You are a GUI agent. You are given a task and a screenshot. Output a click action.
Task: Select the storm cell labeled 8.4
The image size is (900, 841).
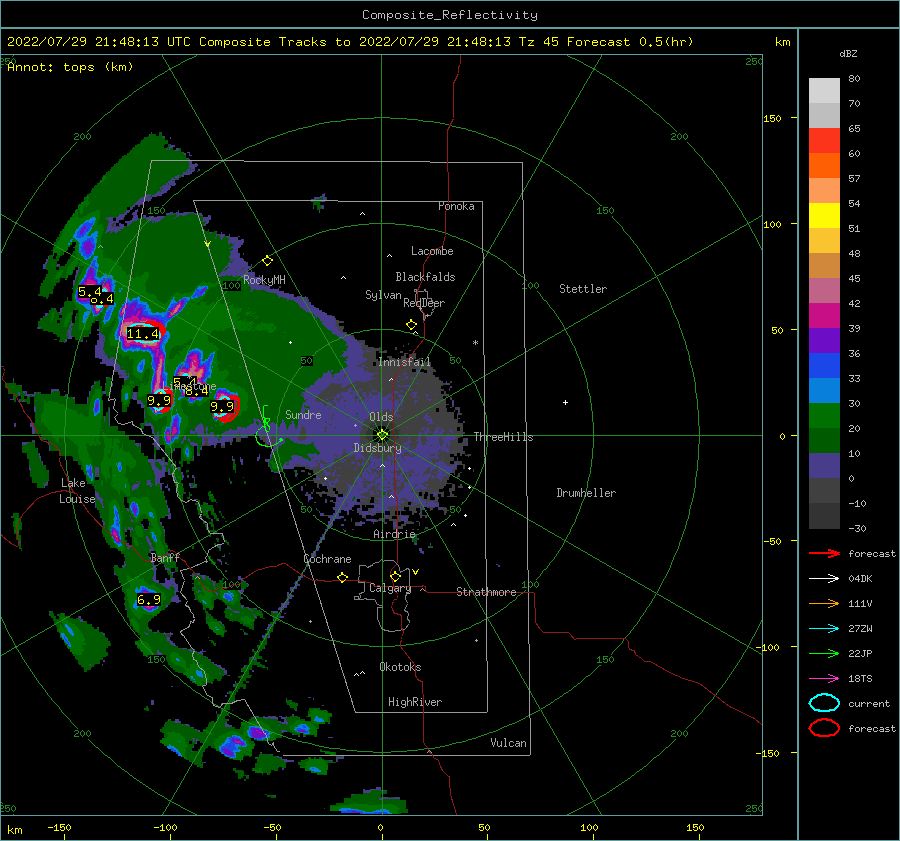197,392
